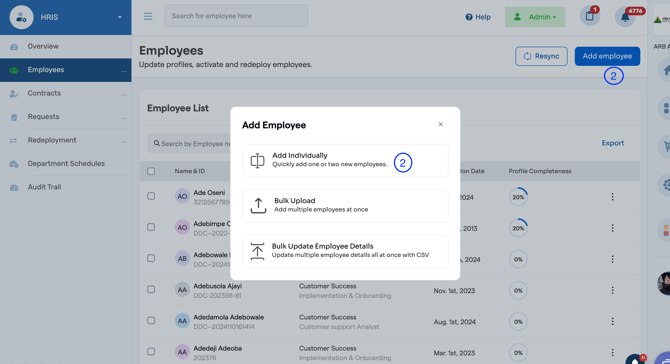Open the three-dot menu for Ade Oseni
Image resolution: width=670 pixels, height=364 pixels.
pyautogui.click(x=612, y=197)
